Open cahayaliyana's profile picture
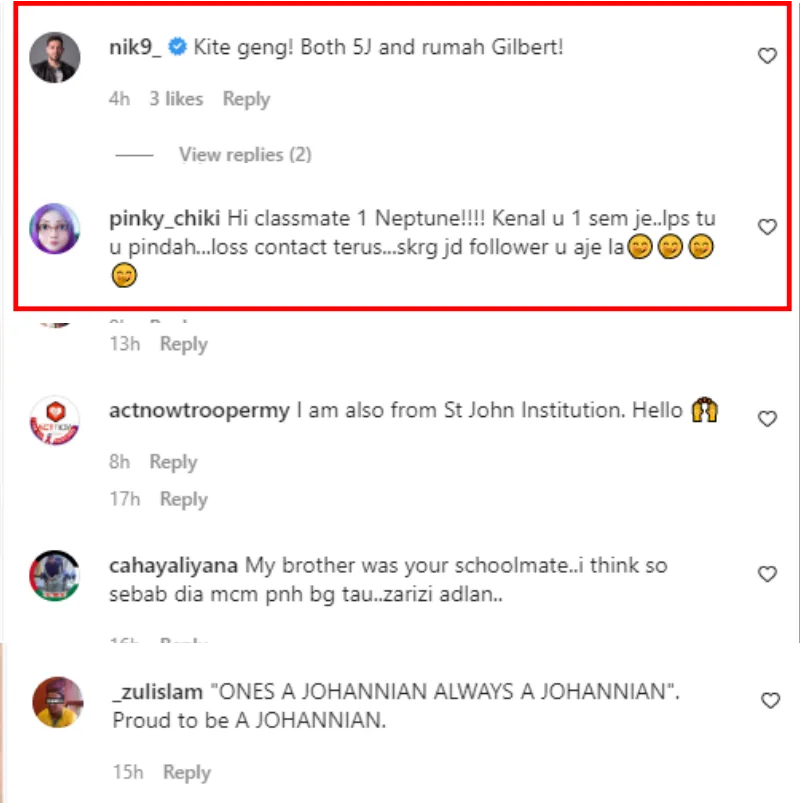 pos(55,575)
